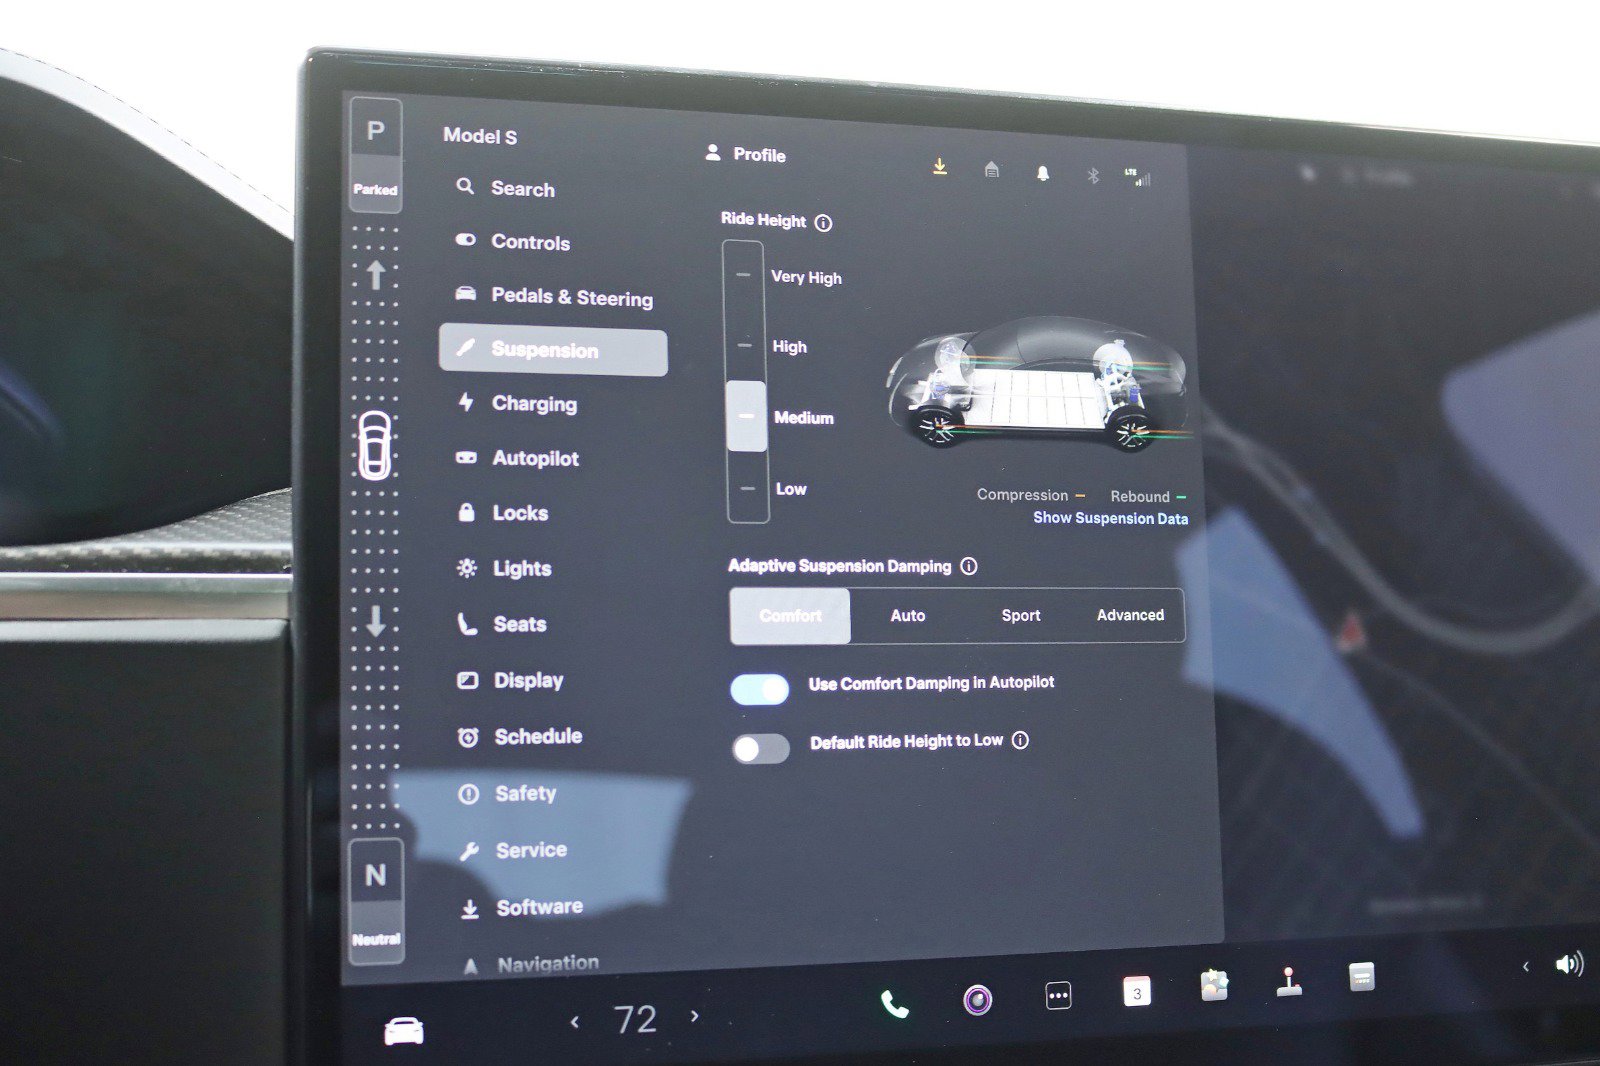Enable Default Ride Height to Low
Screen dimensions: 1600x1066
tap(762, 750)
